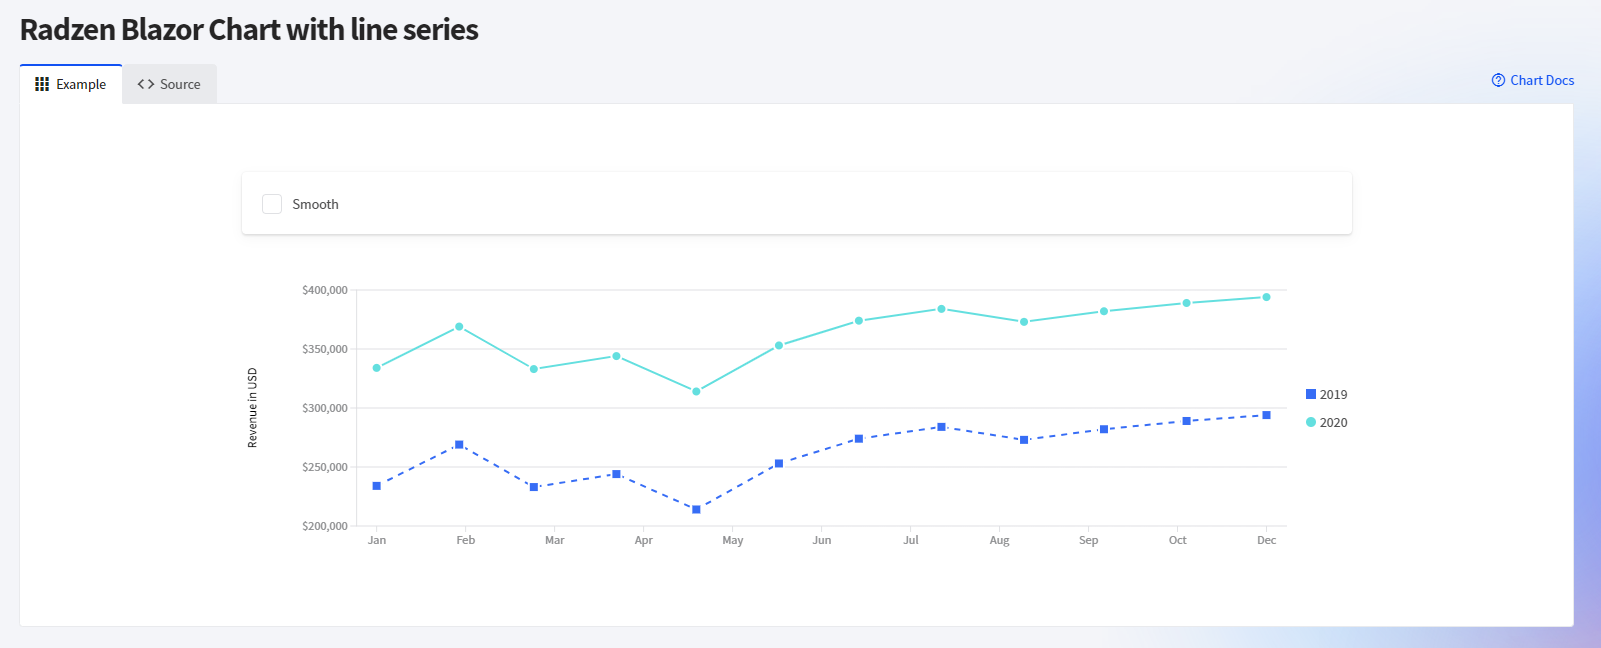
Task: Click the Chart Docs help circle icon
Action: tap(1498, 81)
